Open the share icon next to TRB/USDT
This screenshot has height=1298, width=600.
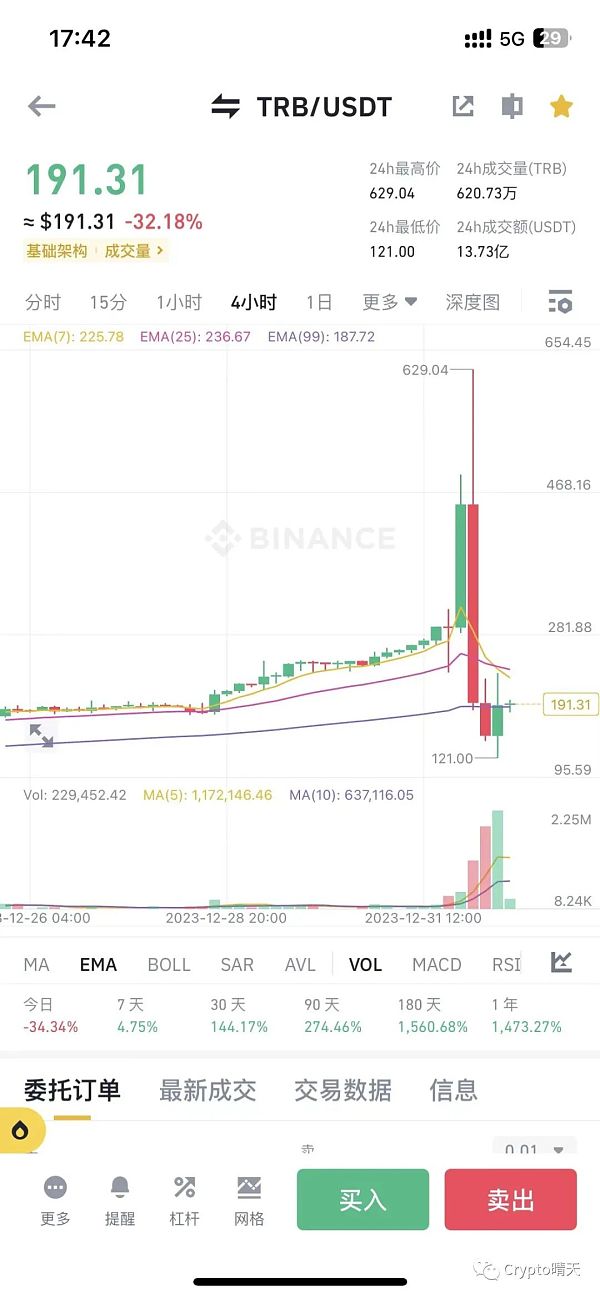click(x=463, y=106)
